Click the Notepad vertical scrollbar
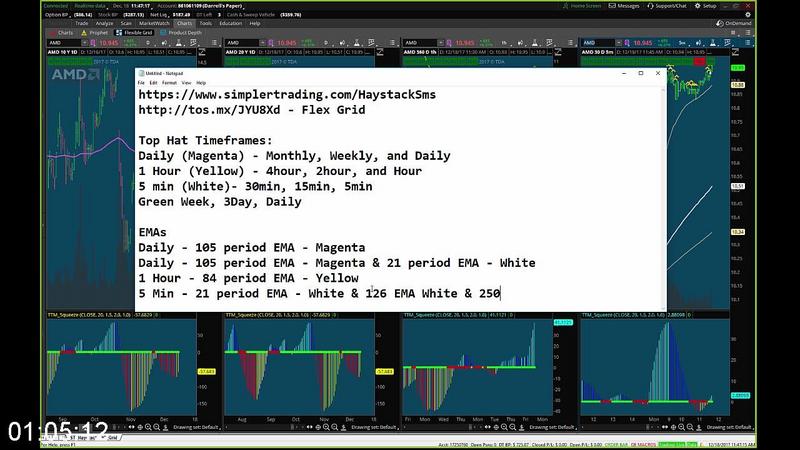The width and height of the screenshot is (800, 450). (663, 198)
